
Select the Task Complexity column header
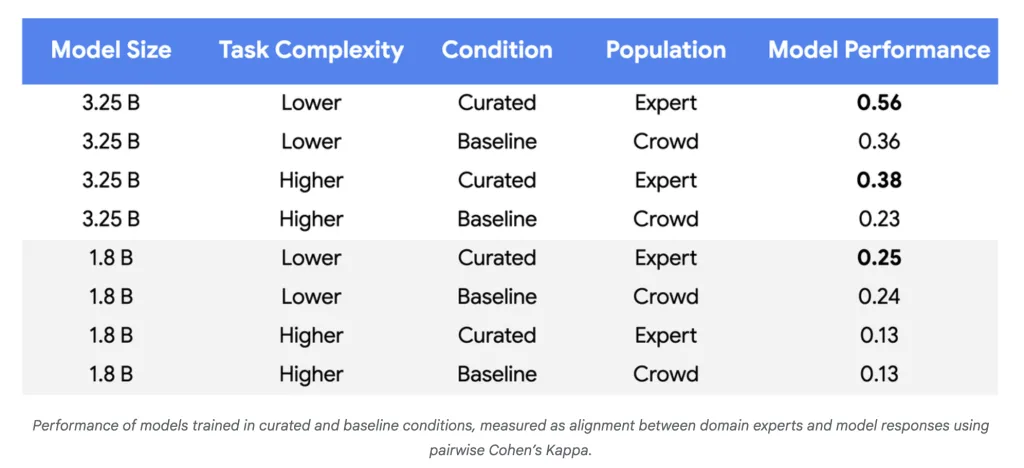(x=311, y=50)
